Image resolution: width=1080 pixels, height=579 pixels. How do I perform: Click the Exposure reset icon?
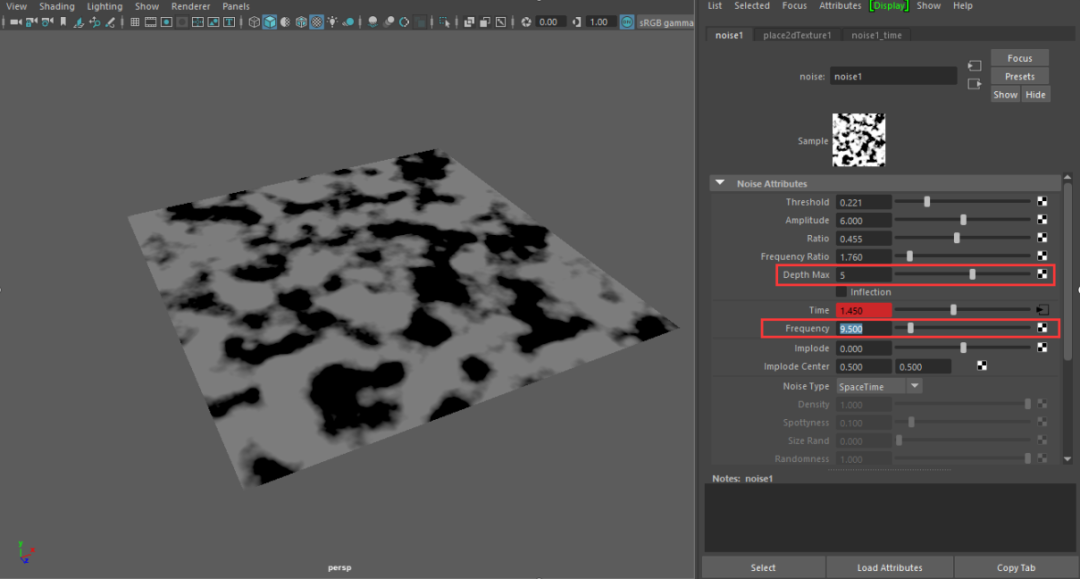point(526,22)
